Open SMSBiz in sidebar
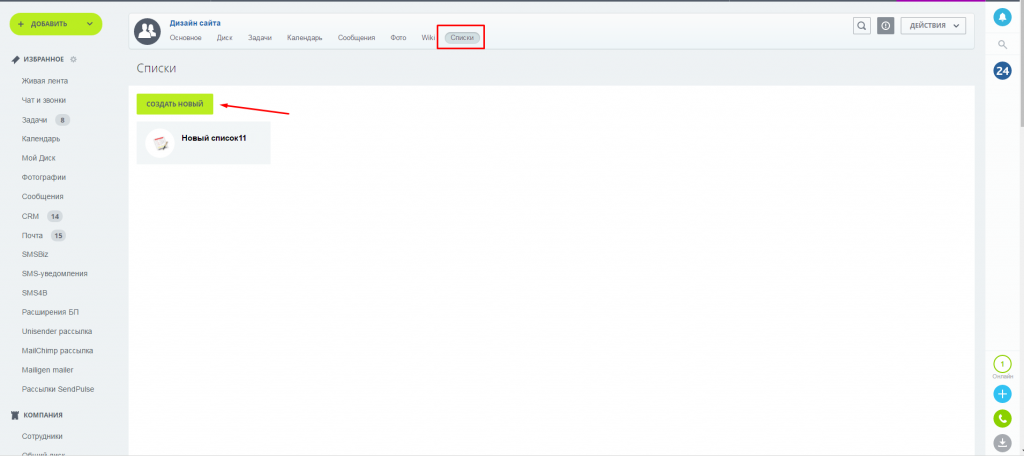1024x456 pixels. tap(35, 254)
